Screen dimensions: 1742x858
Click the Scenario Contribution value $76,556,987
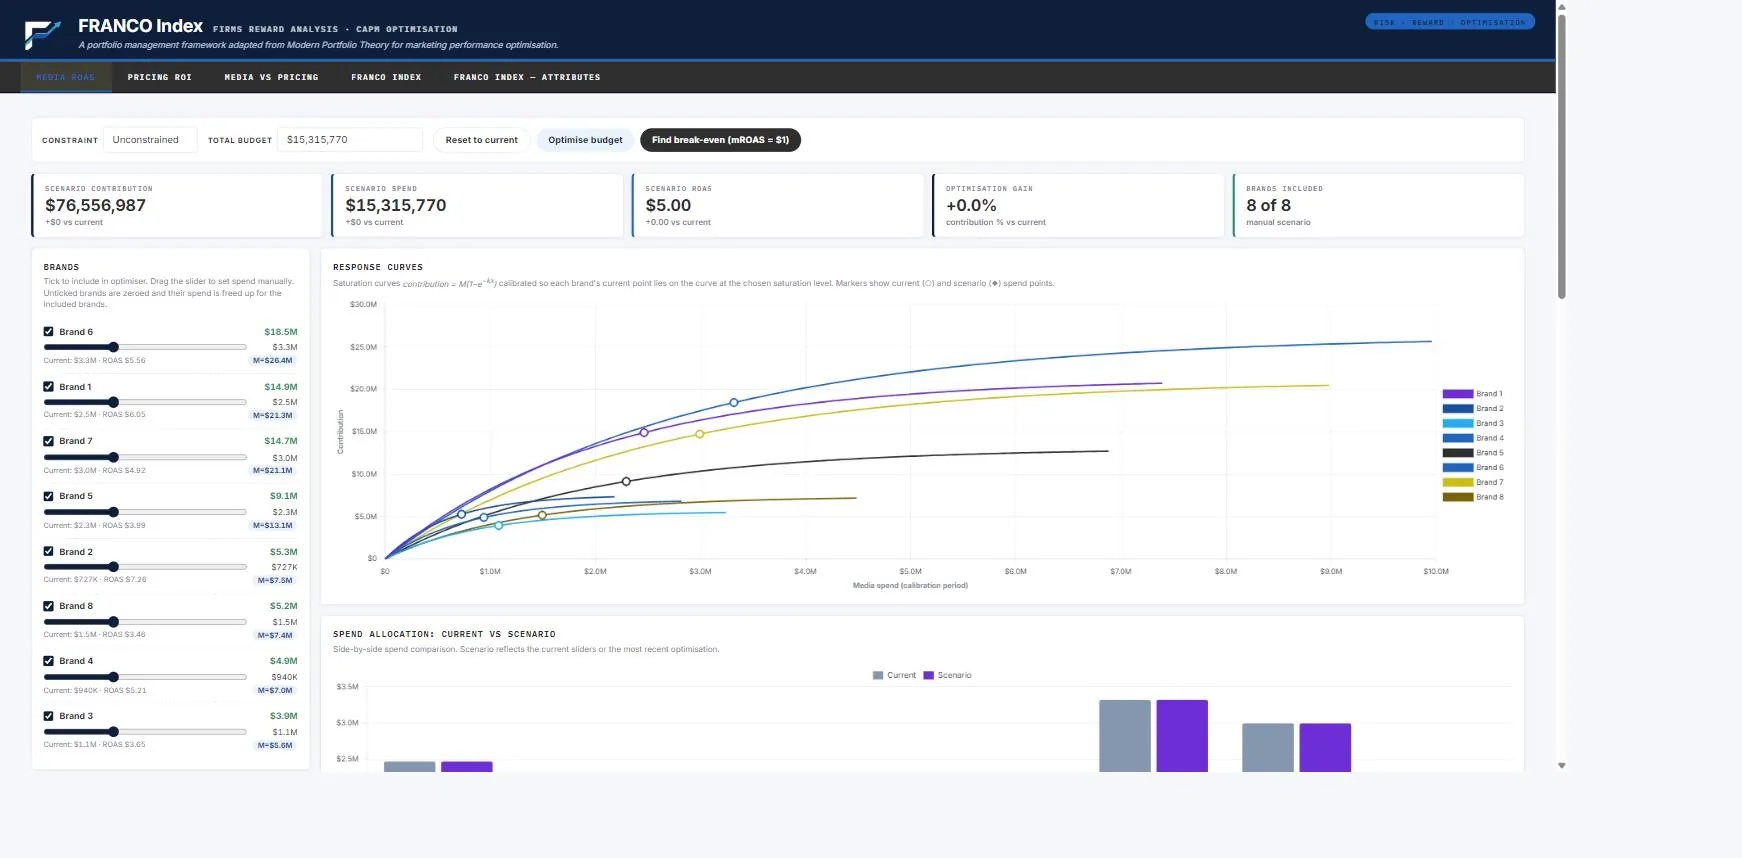(x=95, y=205)
